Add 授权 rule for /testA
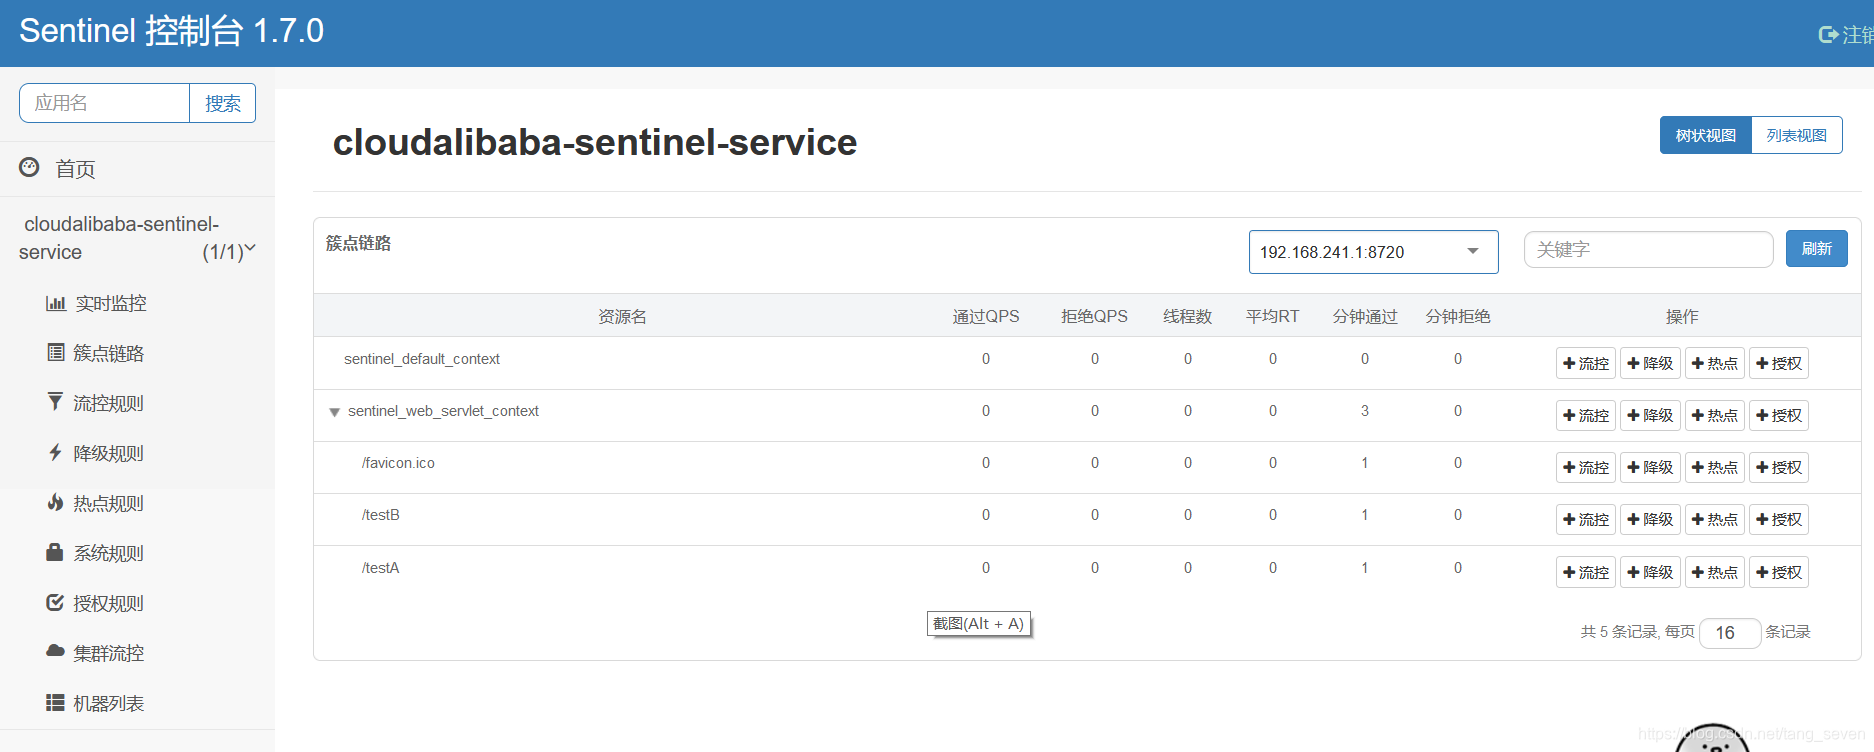Viewport: 1874px width, 752px height. 1779,572
